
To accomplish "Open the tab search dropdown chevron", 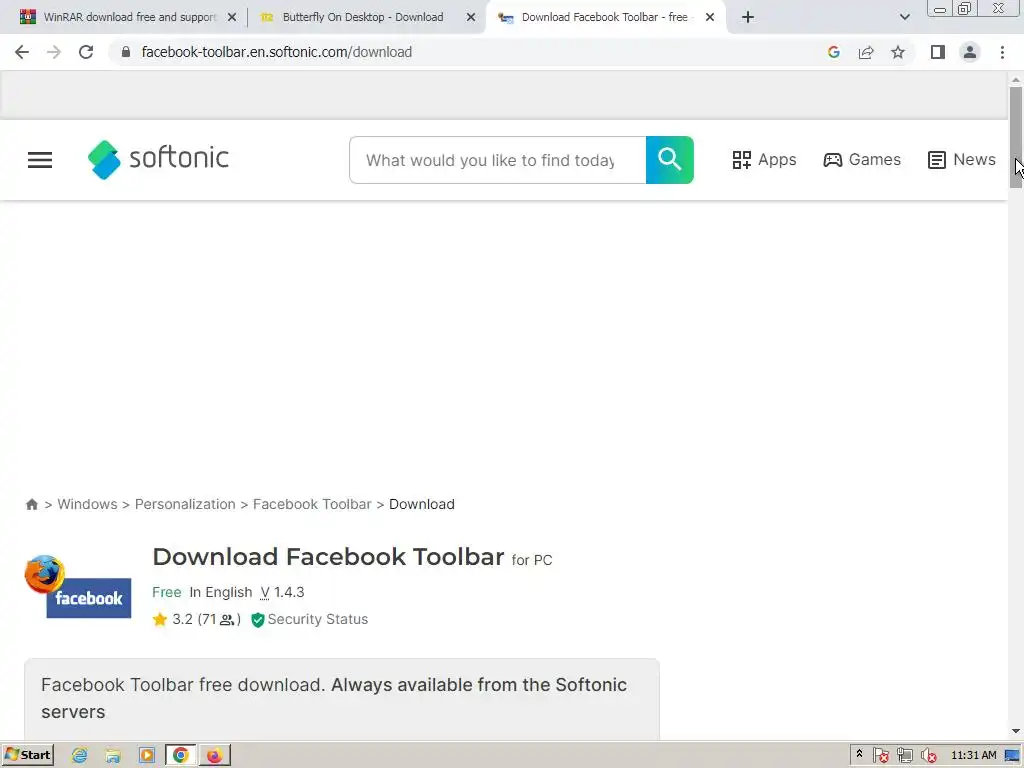I will coord(904,18).
